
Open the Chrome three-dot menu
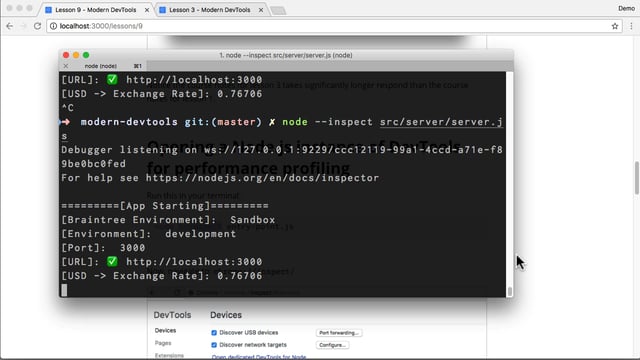631,26
